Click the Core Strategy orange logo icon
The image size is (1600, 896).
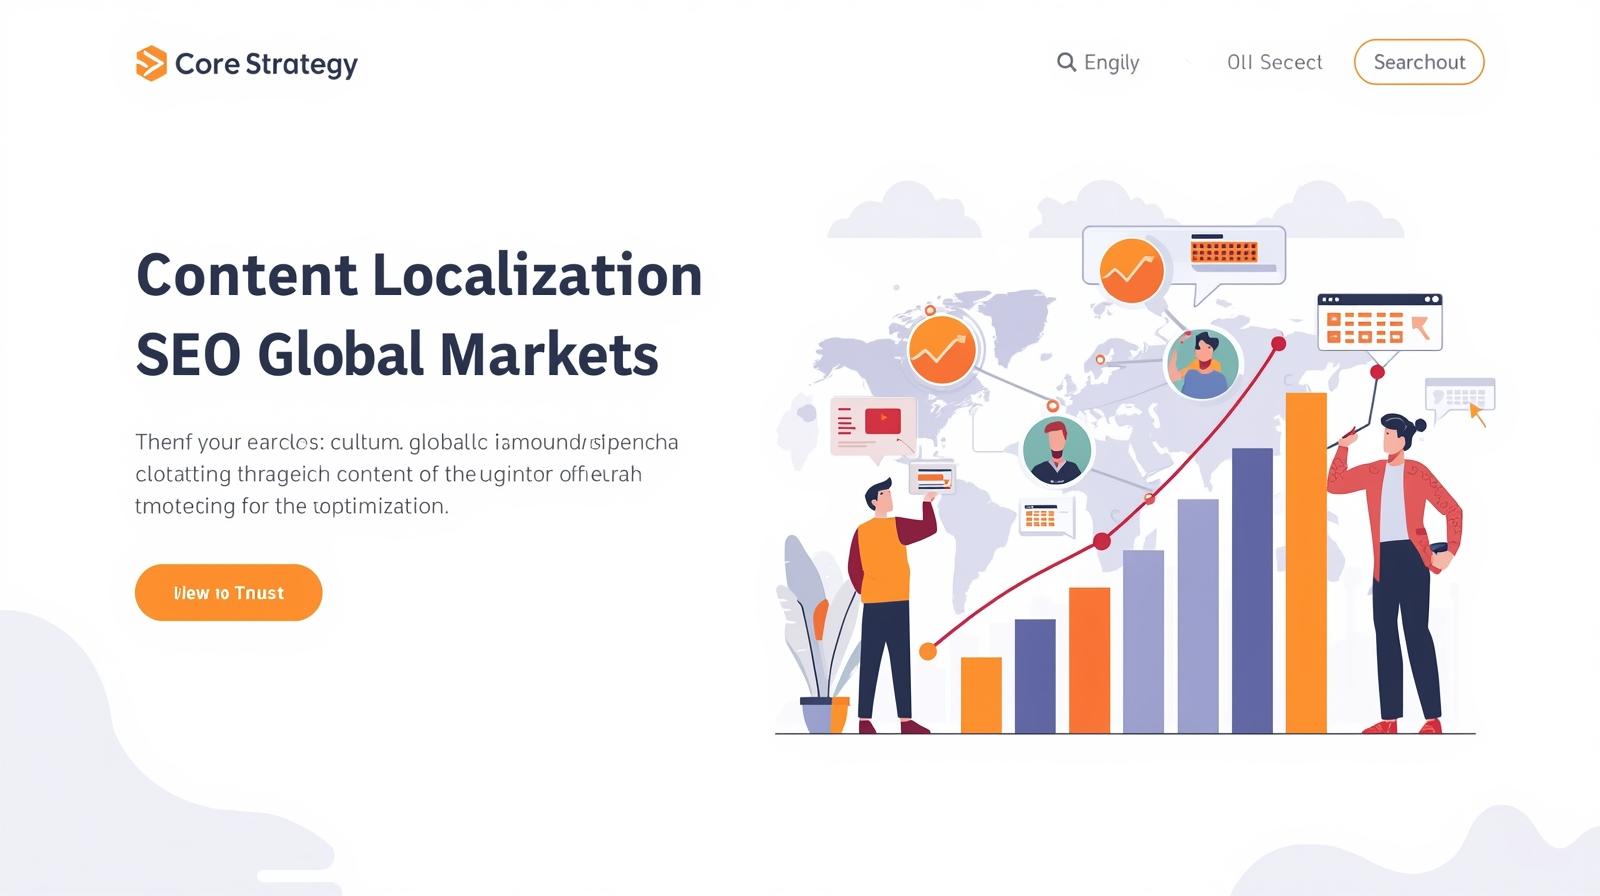pyautogui.click(x=151, y=63)
